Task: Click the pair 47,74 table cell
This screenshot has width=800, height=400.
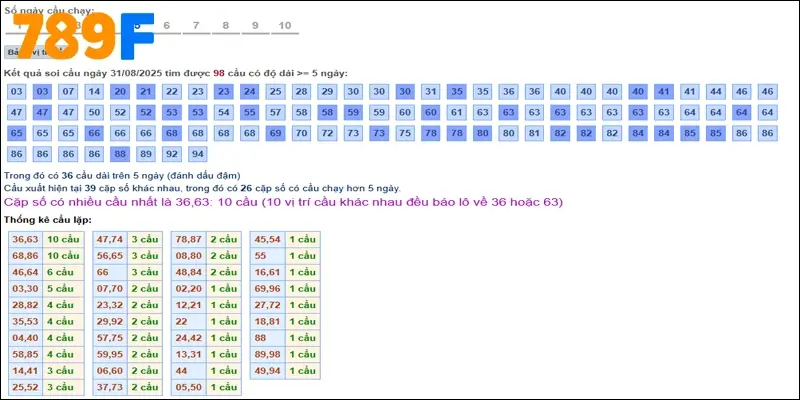Action: (109, 239)
